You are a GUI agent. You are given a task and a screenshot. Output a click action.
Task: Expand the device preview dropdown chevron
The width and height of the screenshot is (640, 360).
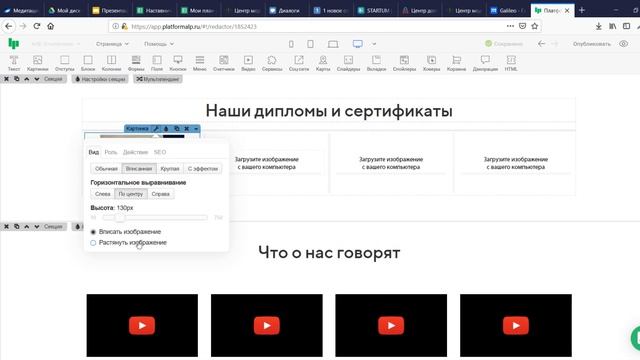pyautogui.click(x=374, y=44)
